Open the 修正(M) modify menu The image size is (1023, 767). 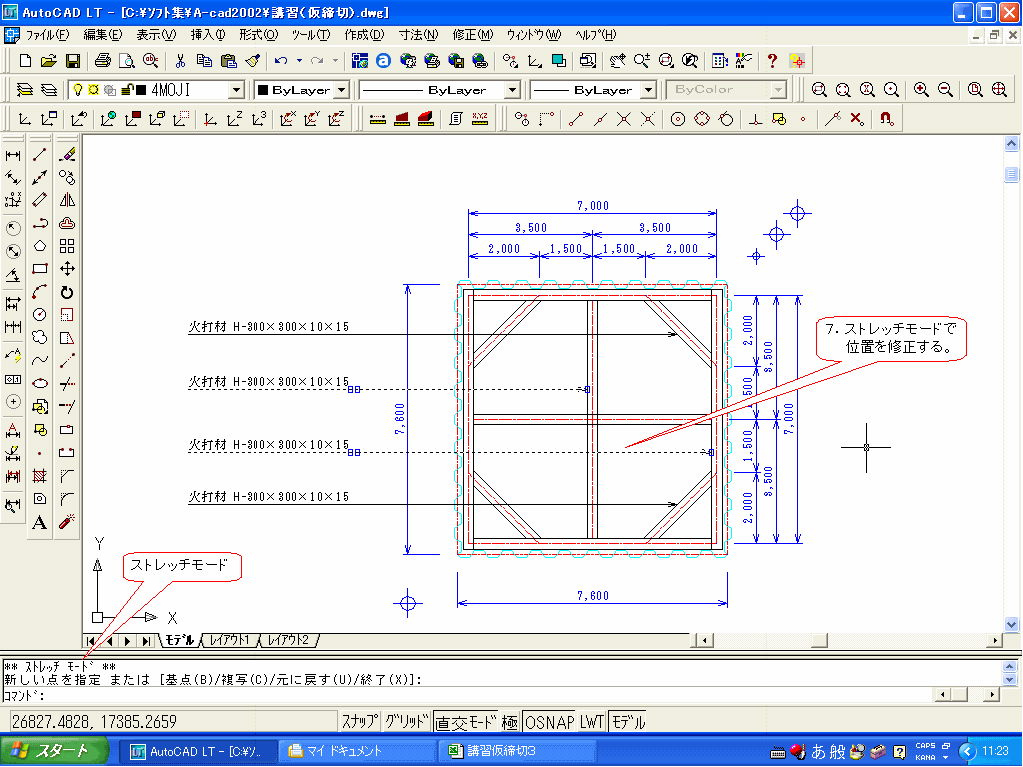point(472,35)
